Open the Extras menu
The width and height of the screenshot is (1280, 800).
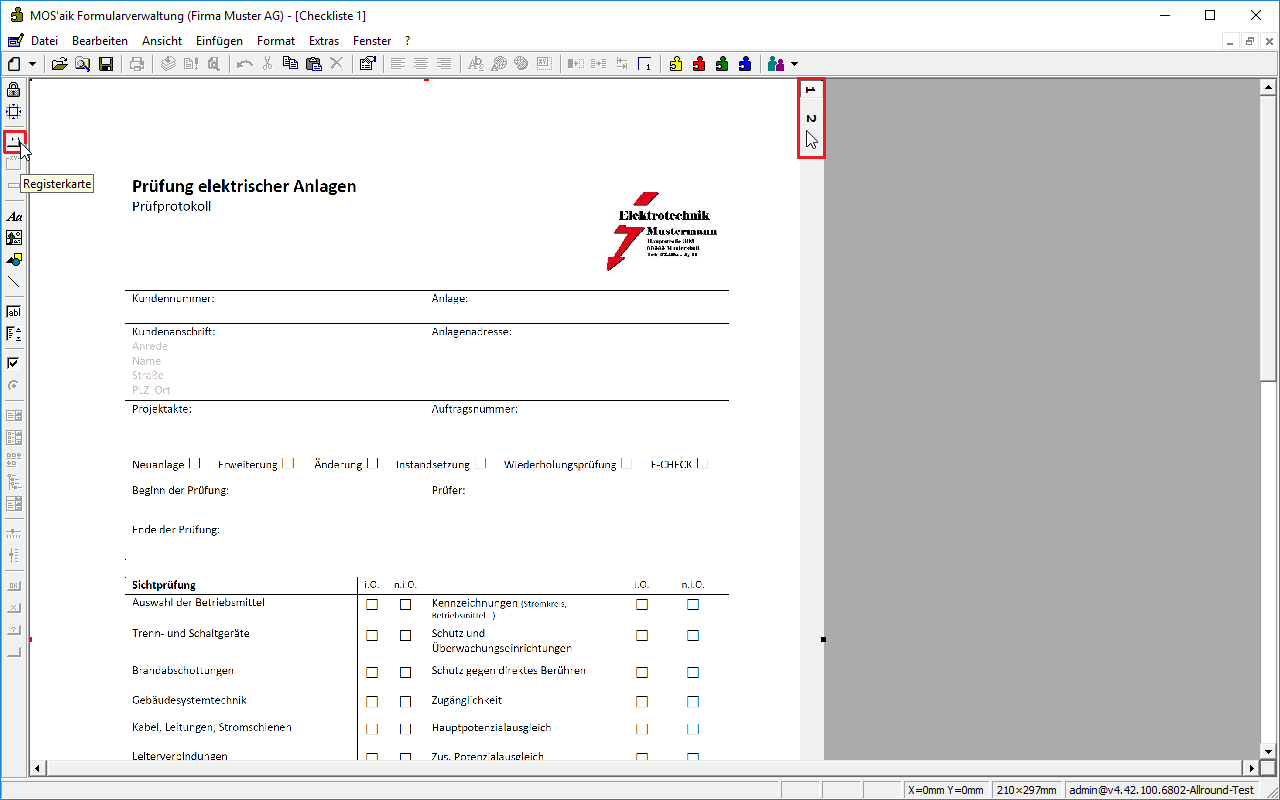click(x=324, y=41)
